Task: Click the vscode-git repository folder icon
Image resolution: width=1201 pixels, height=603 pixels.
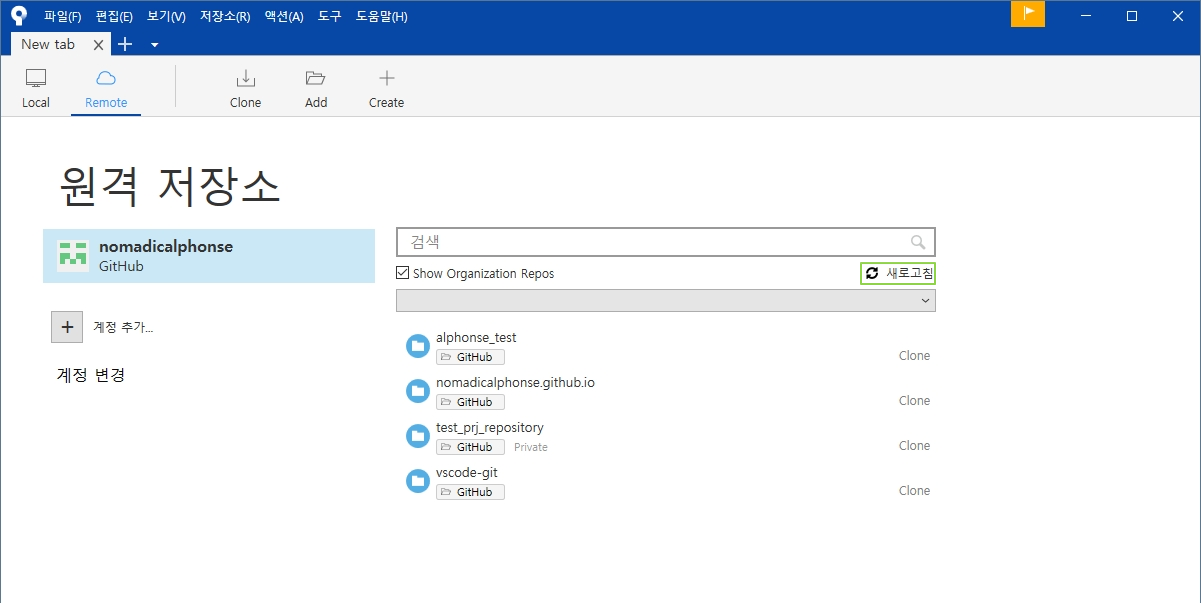Action: (x=418, y=481)
